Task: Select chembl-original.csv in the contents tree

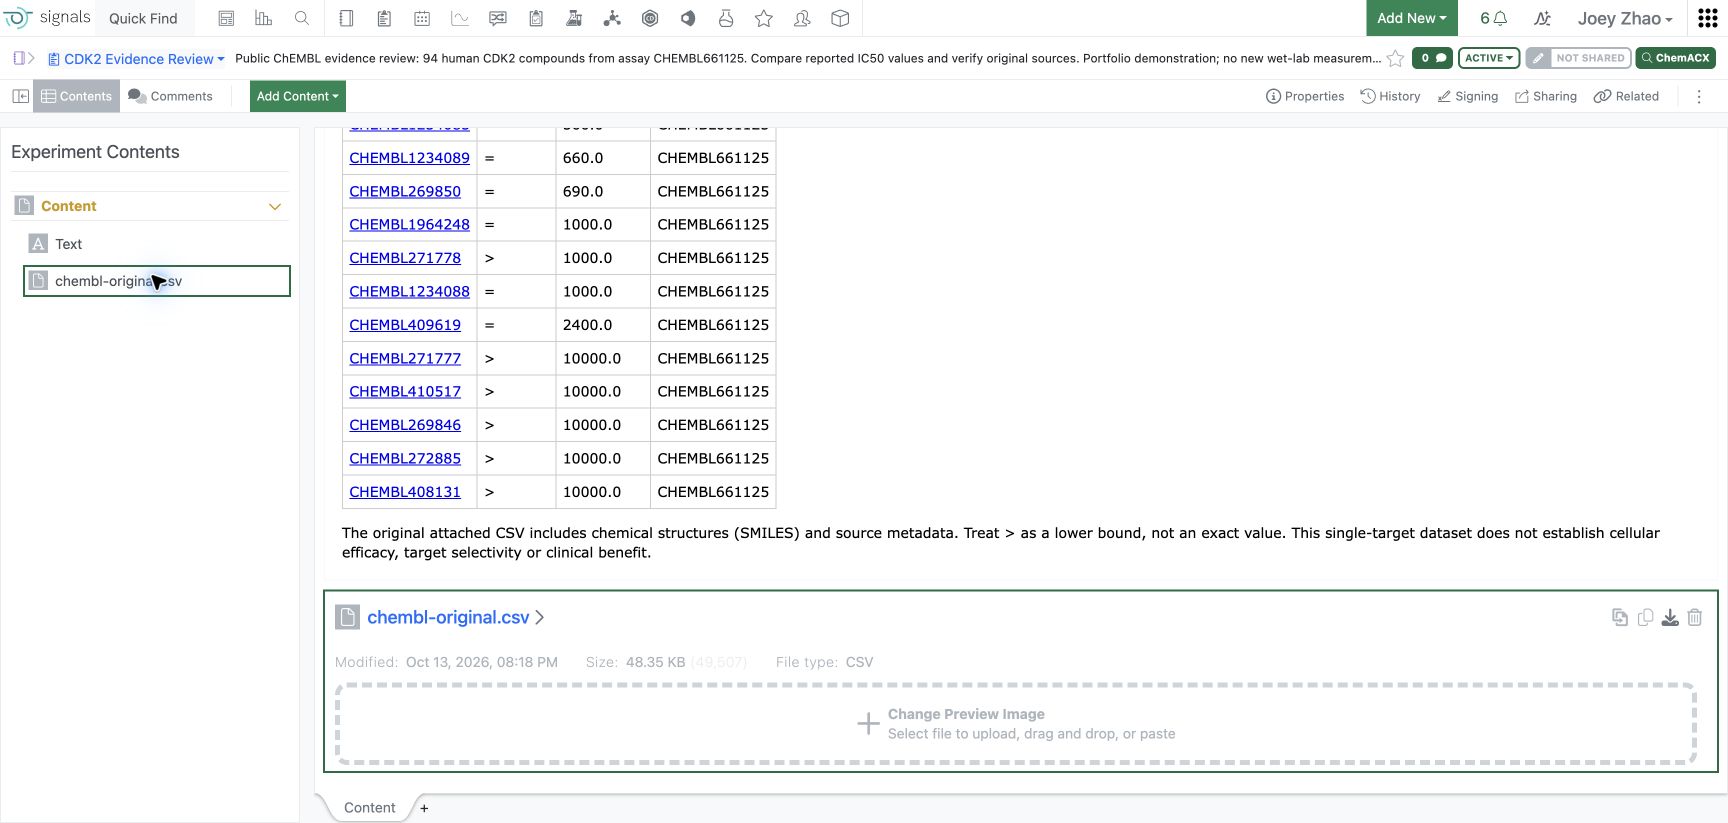Action: 157,281
